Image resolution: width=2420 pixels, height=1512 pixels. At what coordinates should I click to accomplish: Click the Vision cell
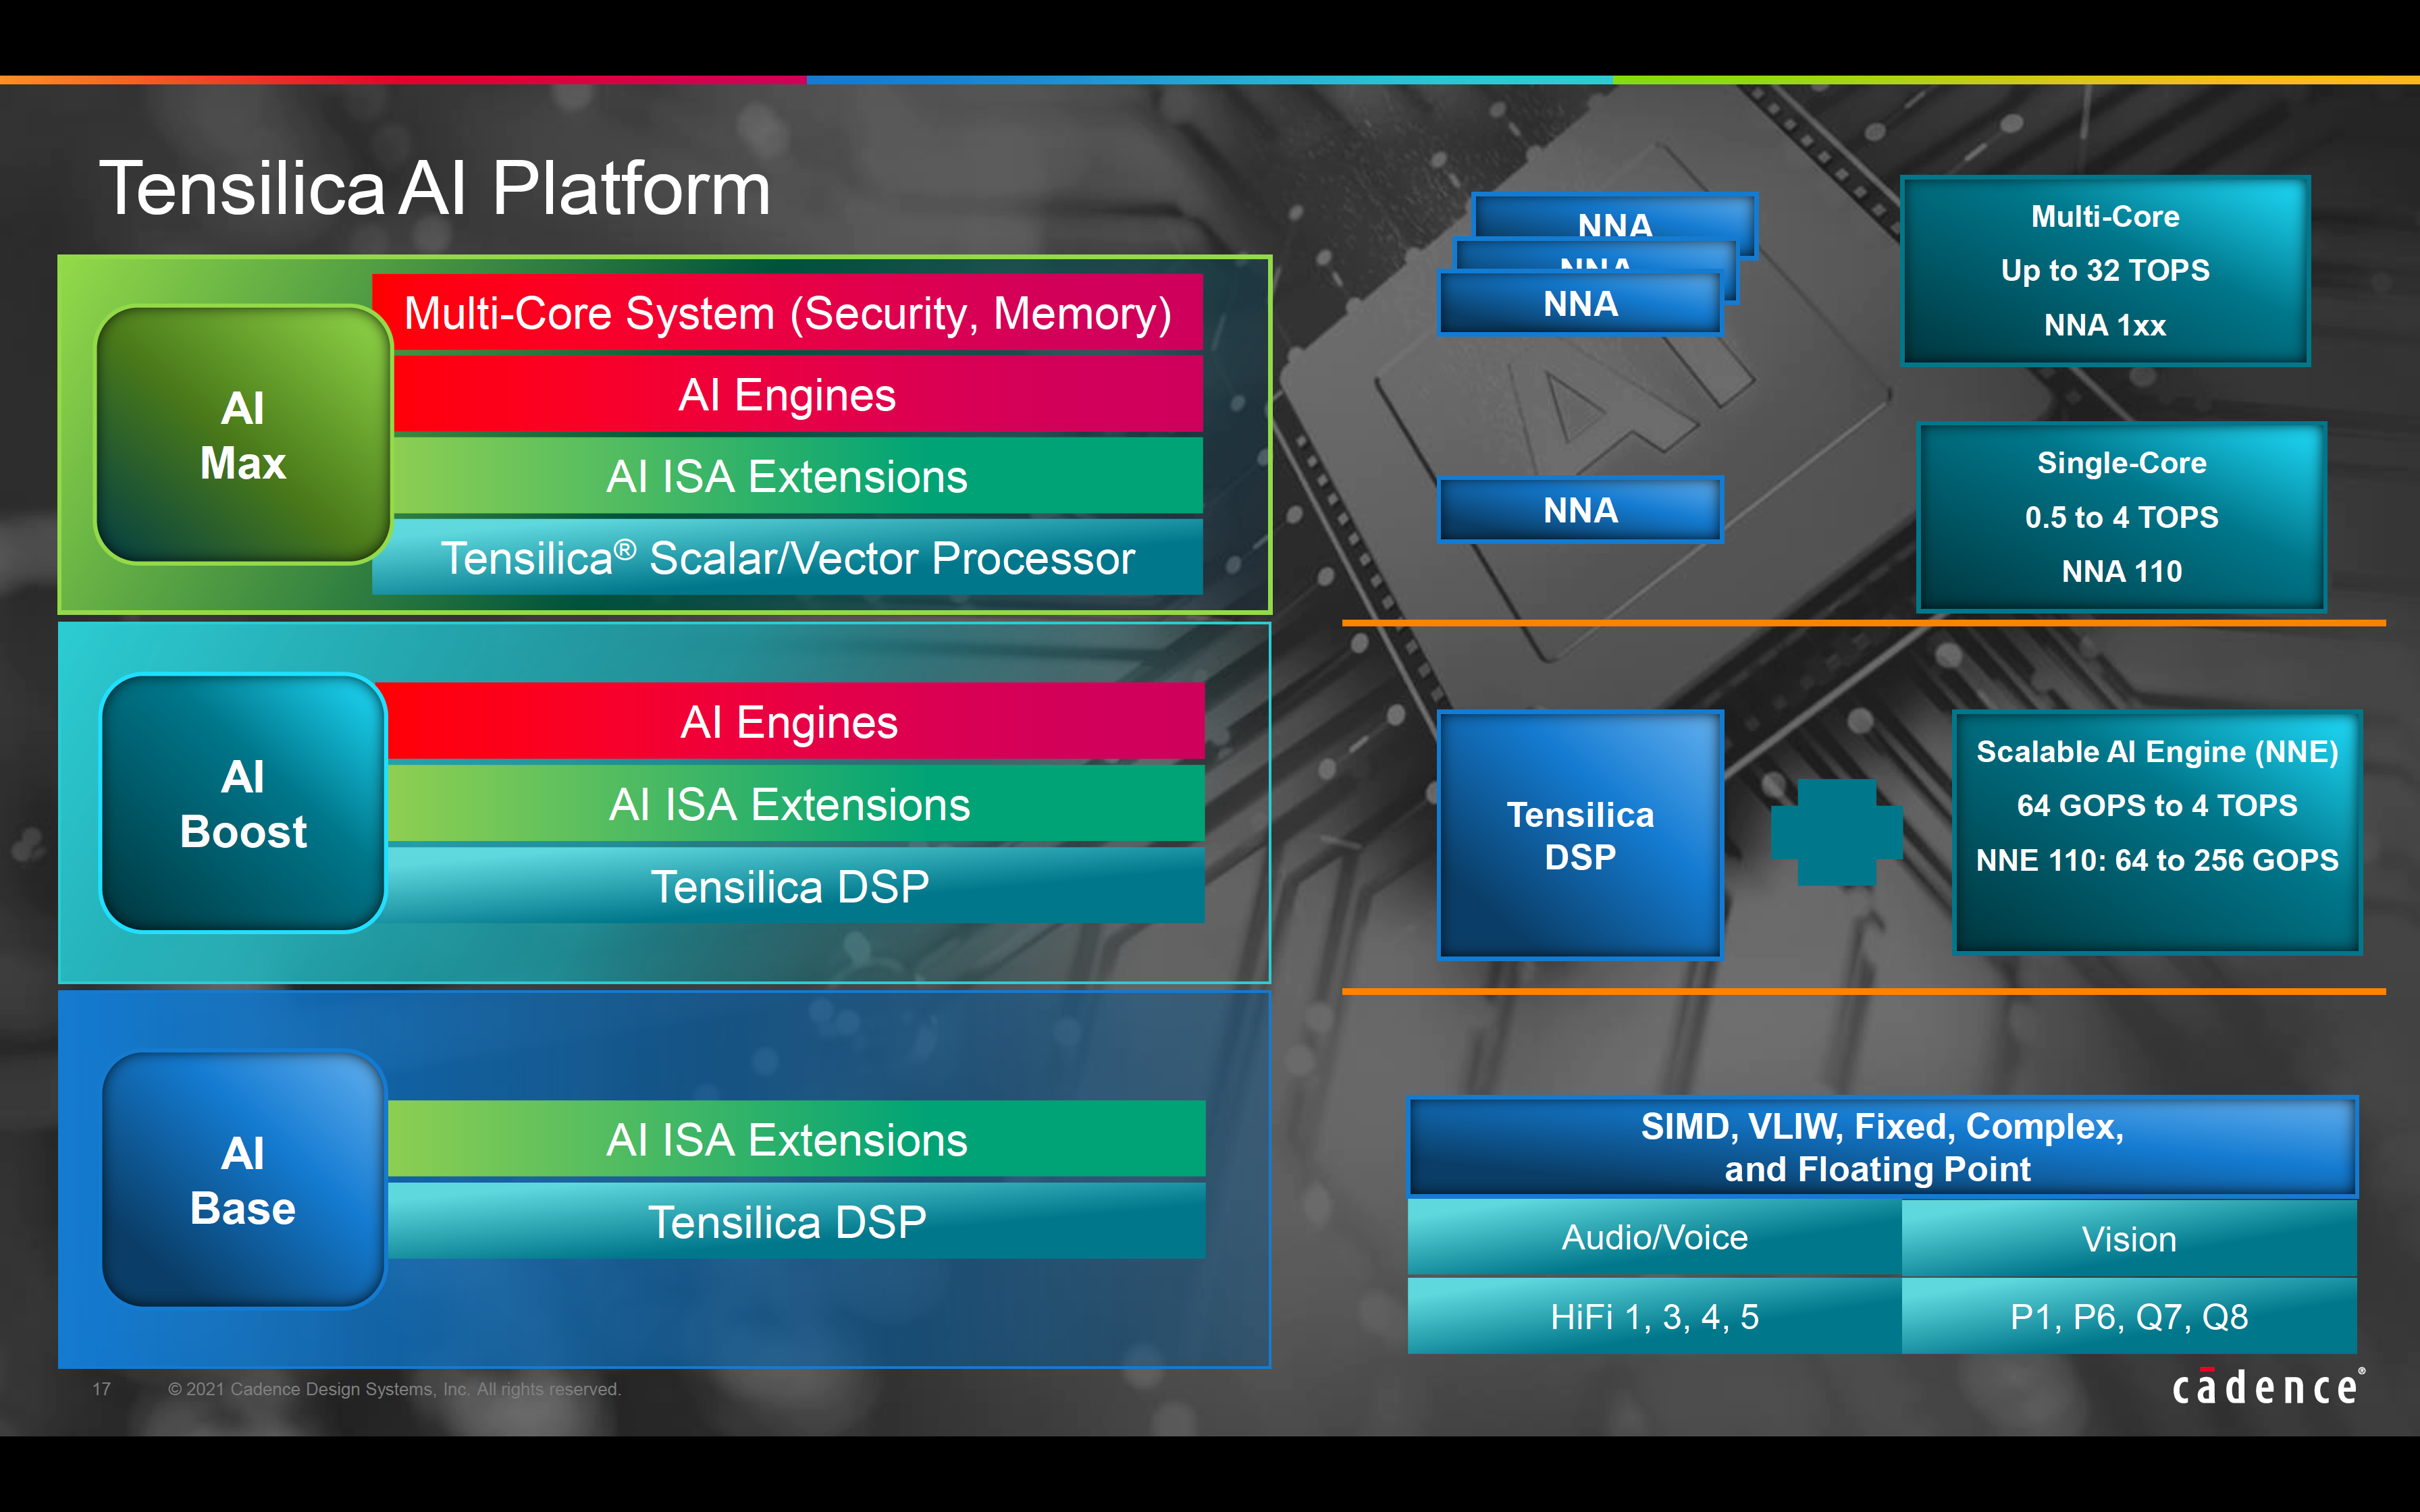coord(2129,1238)
